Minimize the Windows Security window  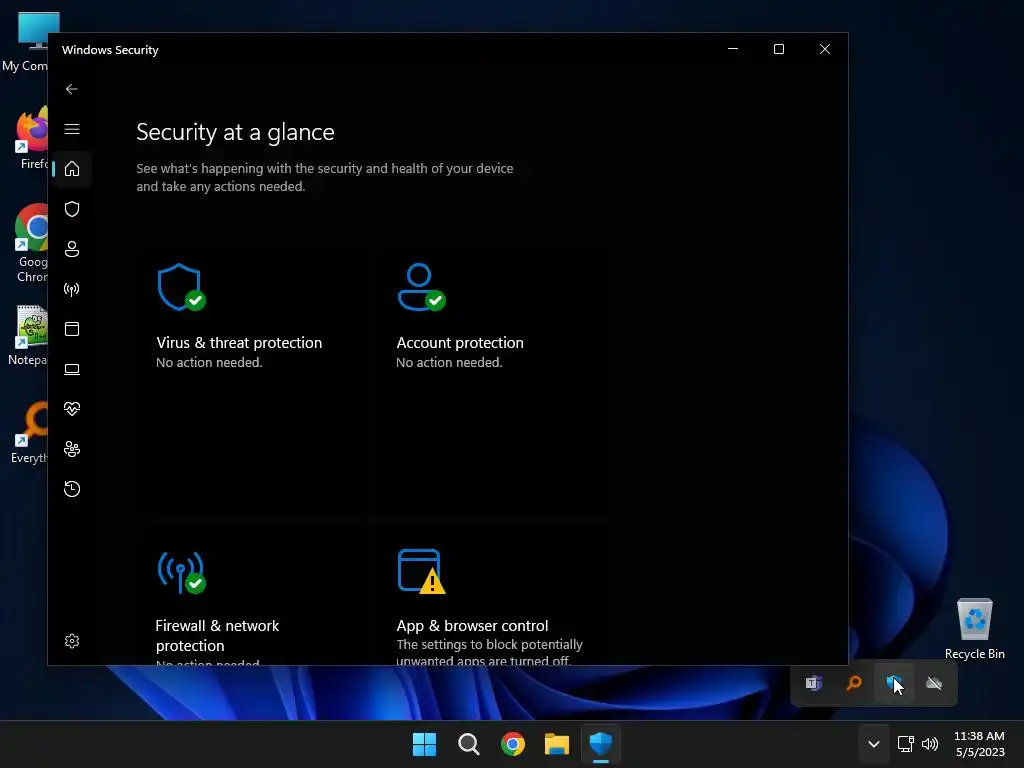(733, 49)
